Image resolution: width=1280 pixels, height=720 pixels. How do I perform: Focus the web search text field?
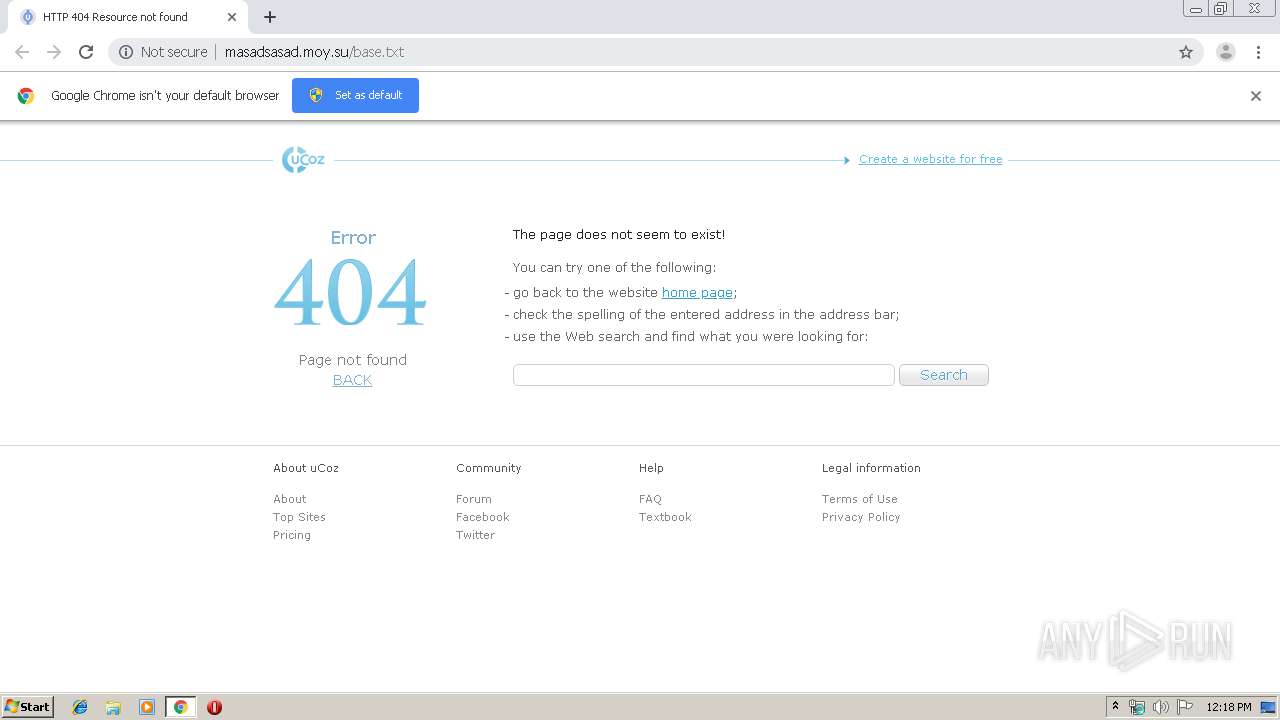(703, 375)
